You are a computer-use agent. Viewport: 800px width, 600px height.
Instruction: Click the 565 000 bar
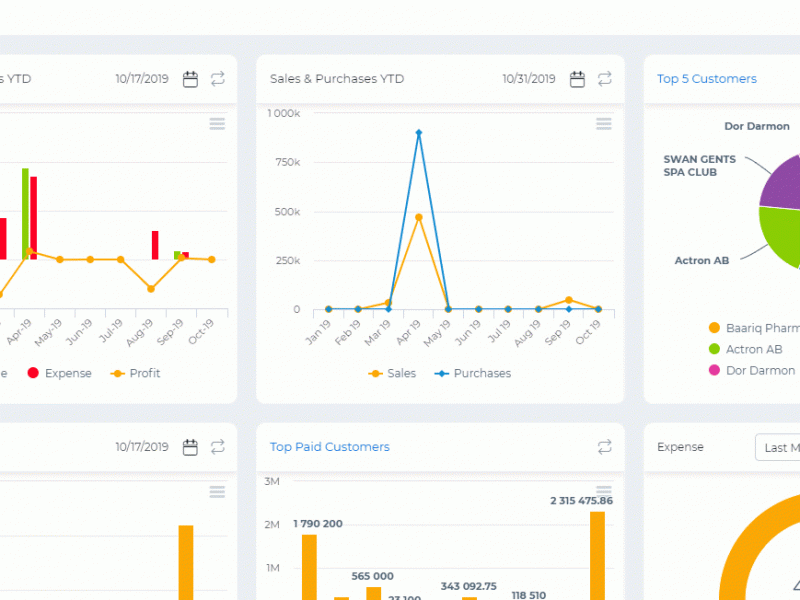click(373, 593)
